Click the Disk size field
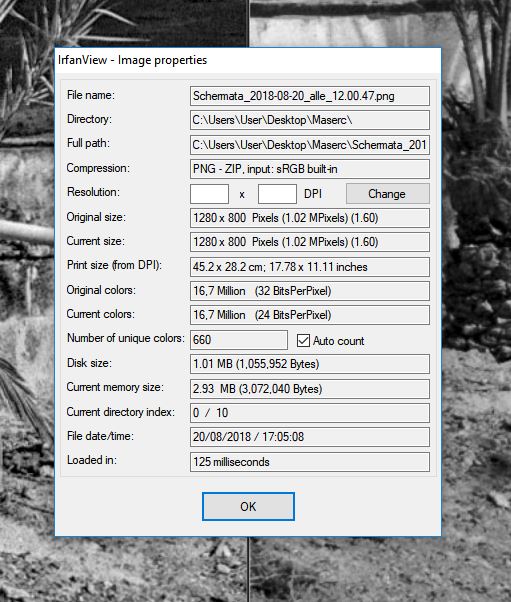511x602 pixels. pyautogui.click(x=310, y=364)
